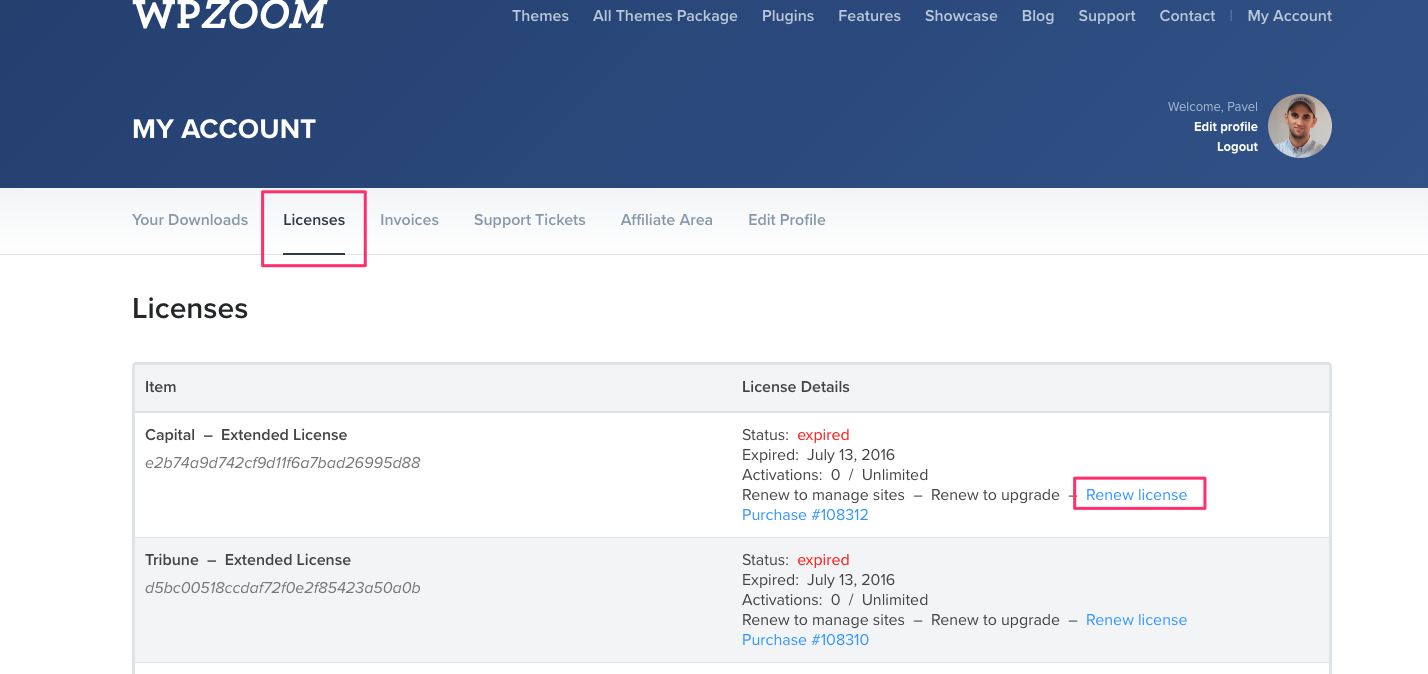1428x674 pixels.
Task: Go to the Plugins page
Action: [x=788, y=16]
